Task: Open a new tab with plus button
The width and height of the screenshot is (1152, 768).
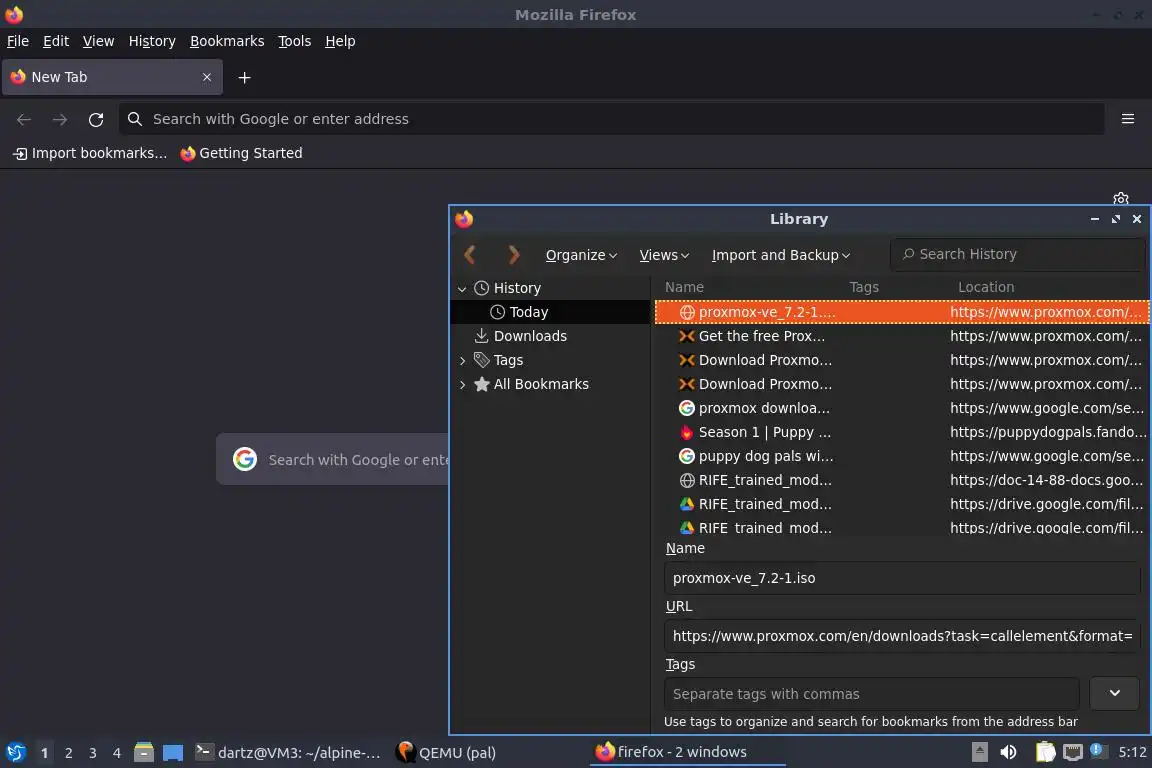Action: pos(245,78)
